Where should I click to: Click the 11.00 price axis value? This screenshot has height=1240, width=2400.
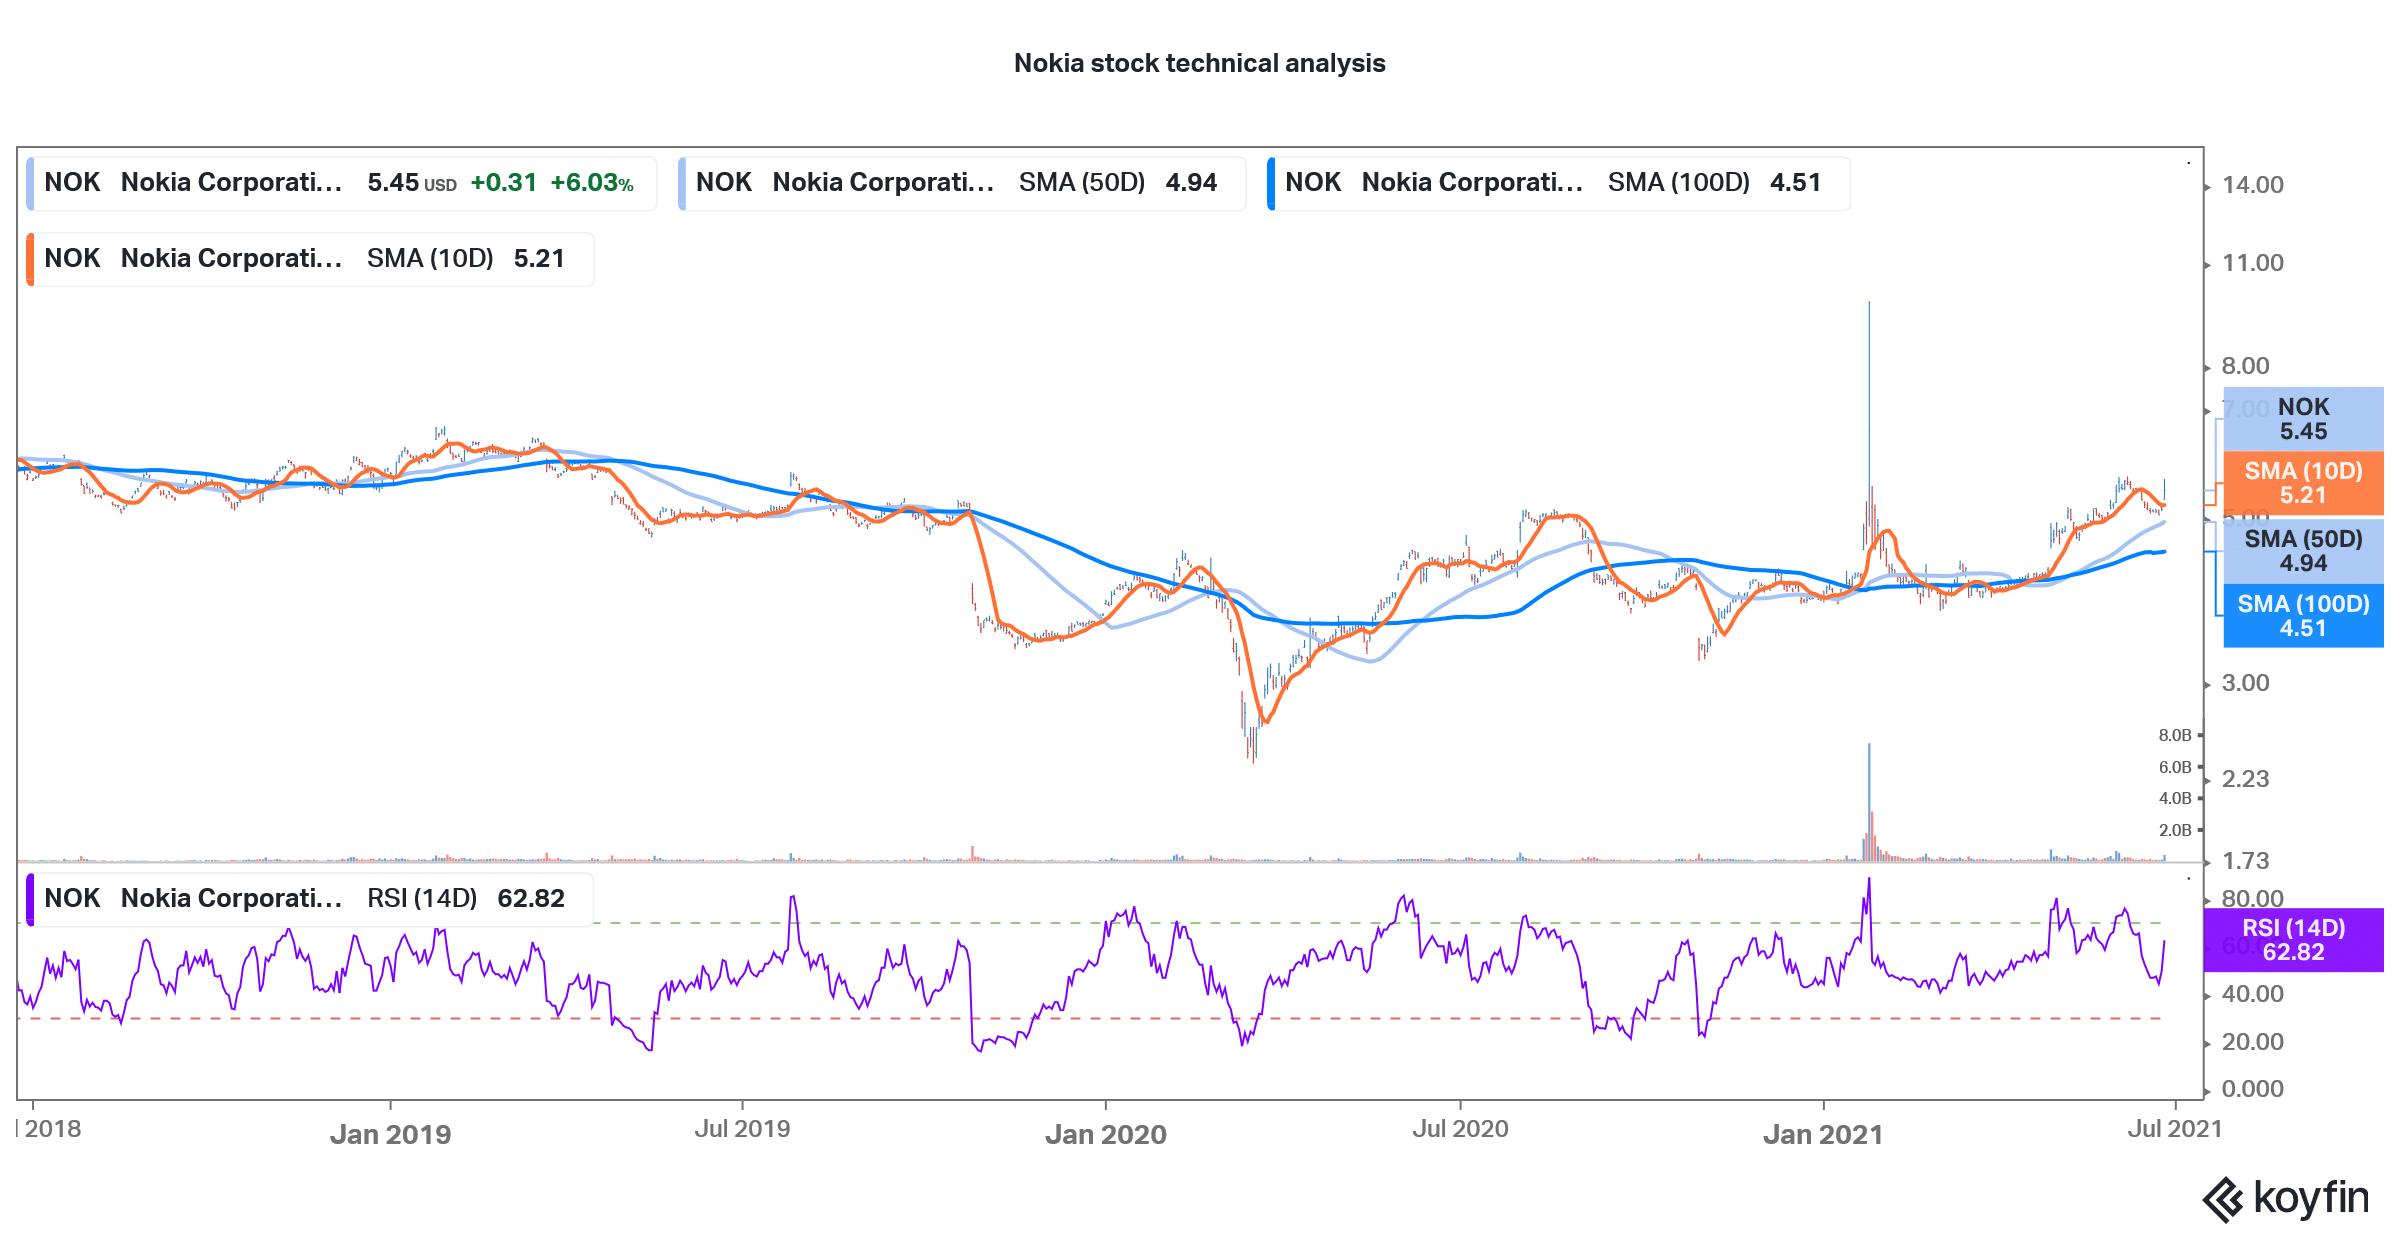click(x=2252, y=263)
